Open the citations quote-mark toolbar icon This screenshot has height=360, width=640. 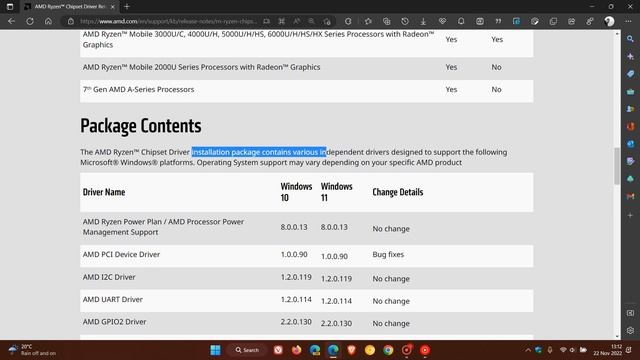[498, 21]
